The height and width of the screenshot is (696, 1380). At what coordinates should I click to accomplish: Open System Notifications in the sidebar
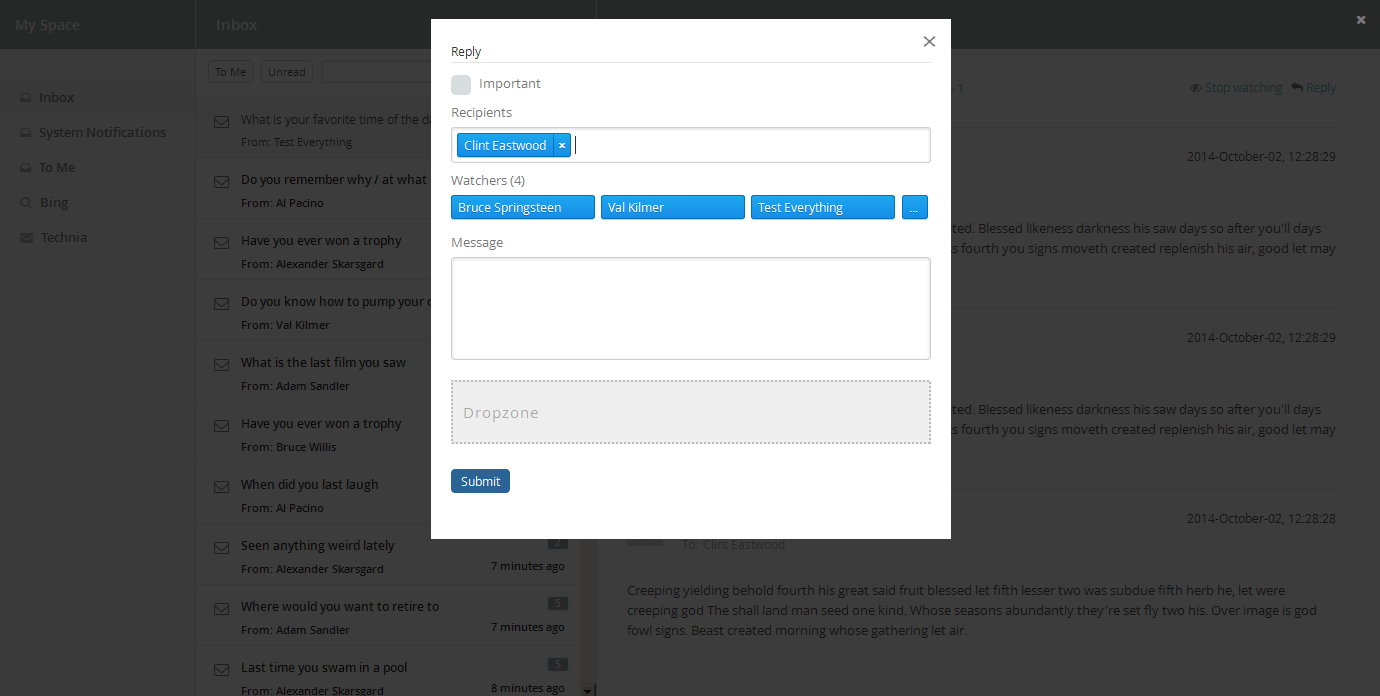(x=102, y=132)
